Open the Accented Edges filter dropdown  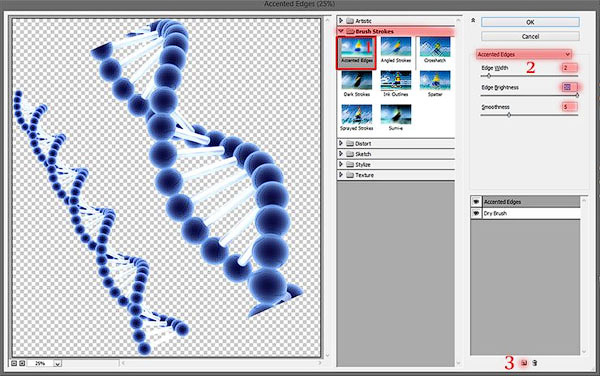[x=524, y=54]
